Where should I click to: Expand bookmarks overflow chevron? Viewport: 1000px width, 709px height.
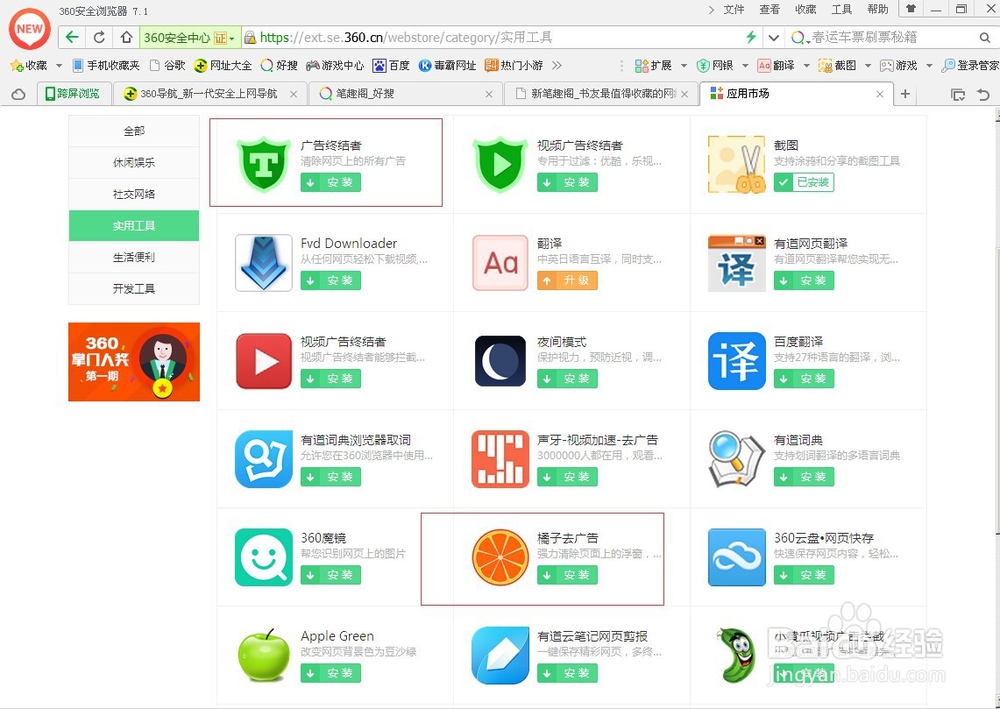point(557,65)
